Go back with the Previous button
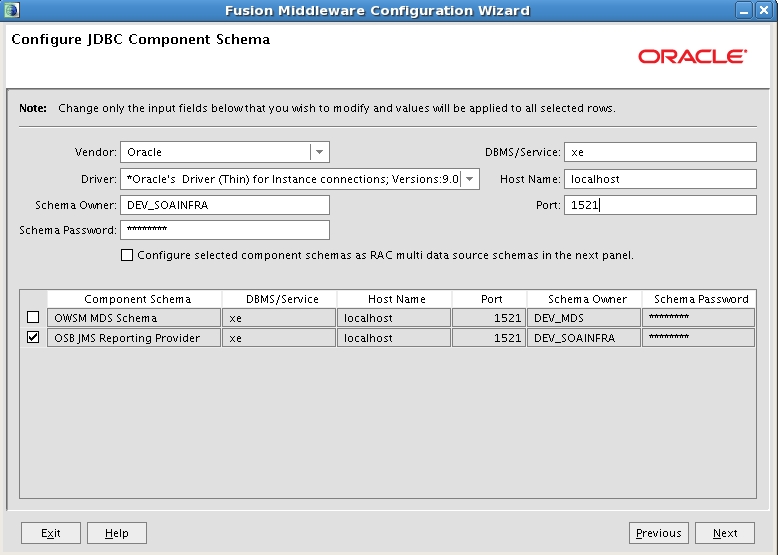The height and width of the screenshot is (555, 778). click(658, 533)
